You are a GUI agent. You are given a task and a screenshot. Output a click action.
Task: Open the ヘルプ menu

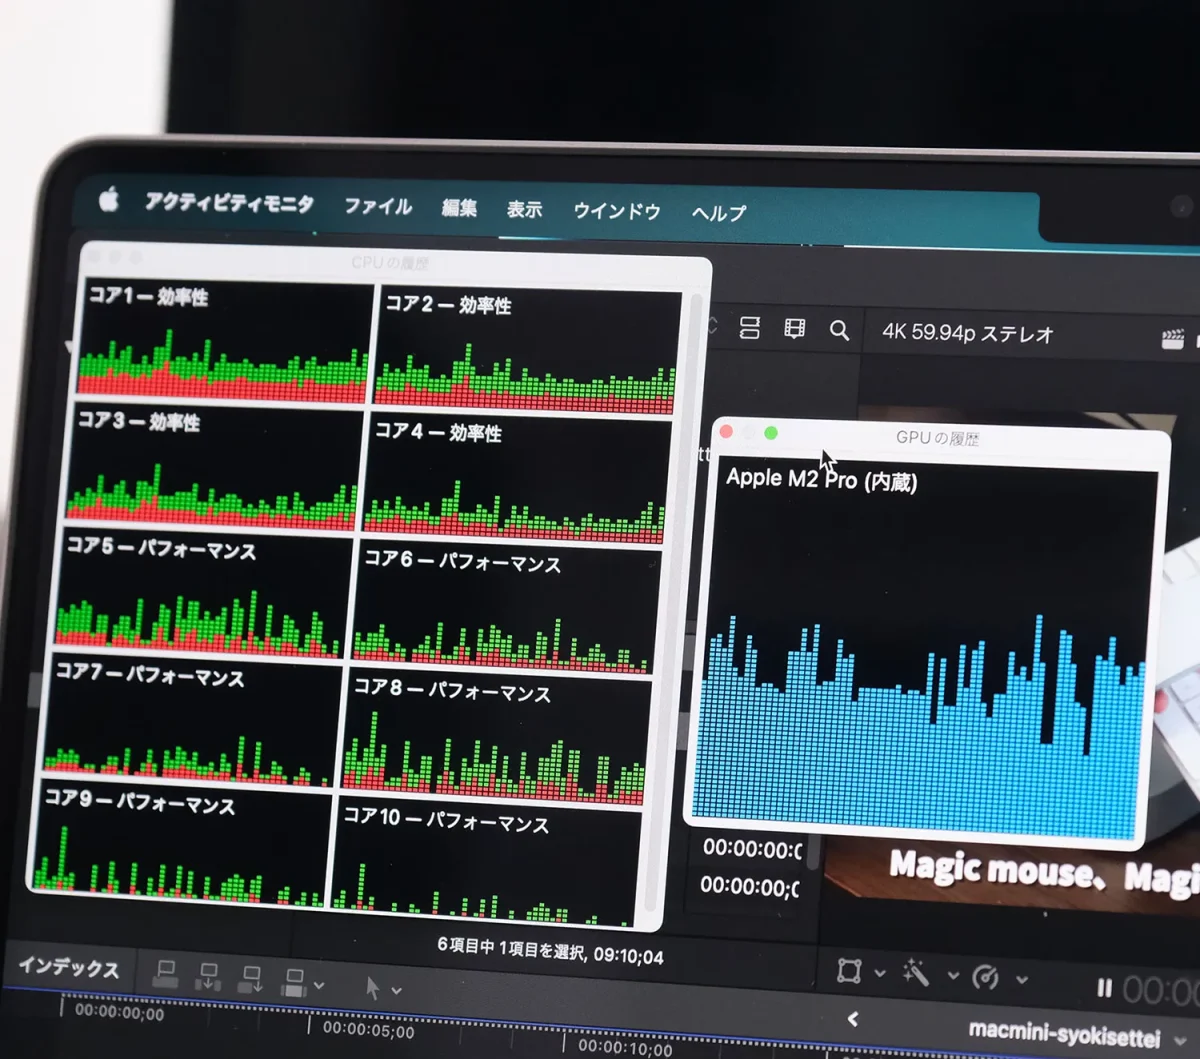[719, 213]
